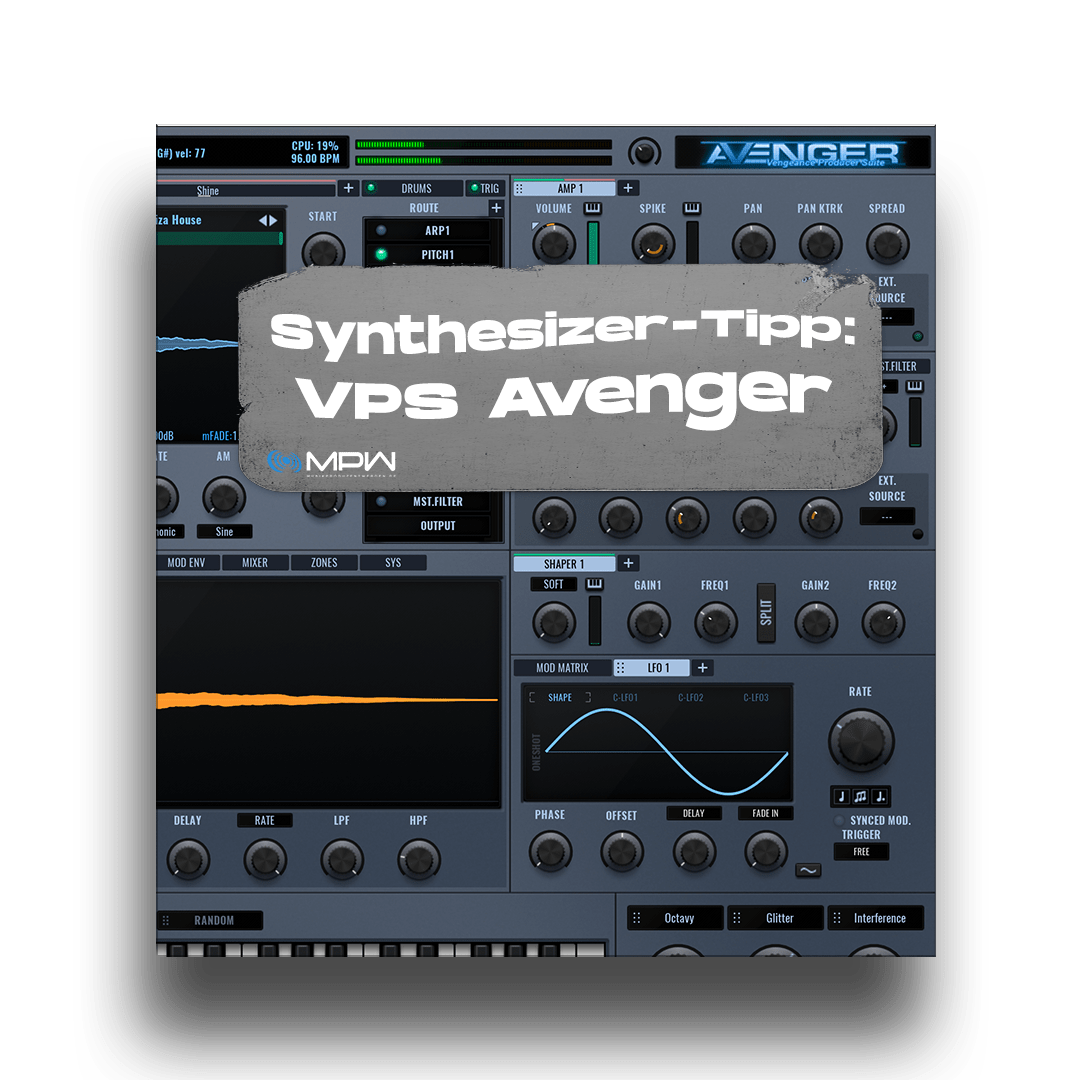Image resolution: width=1080 pixels, height=1080 pixels.
Task: Add another SHAPER module with the plus icon
Action: point(627,563)
